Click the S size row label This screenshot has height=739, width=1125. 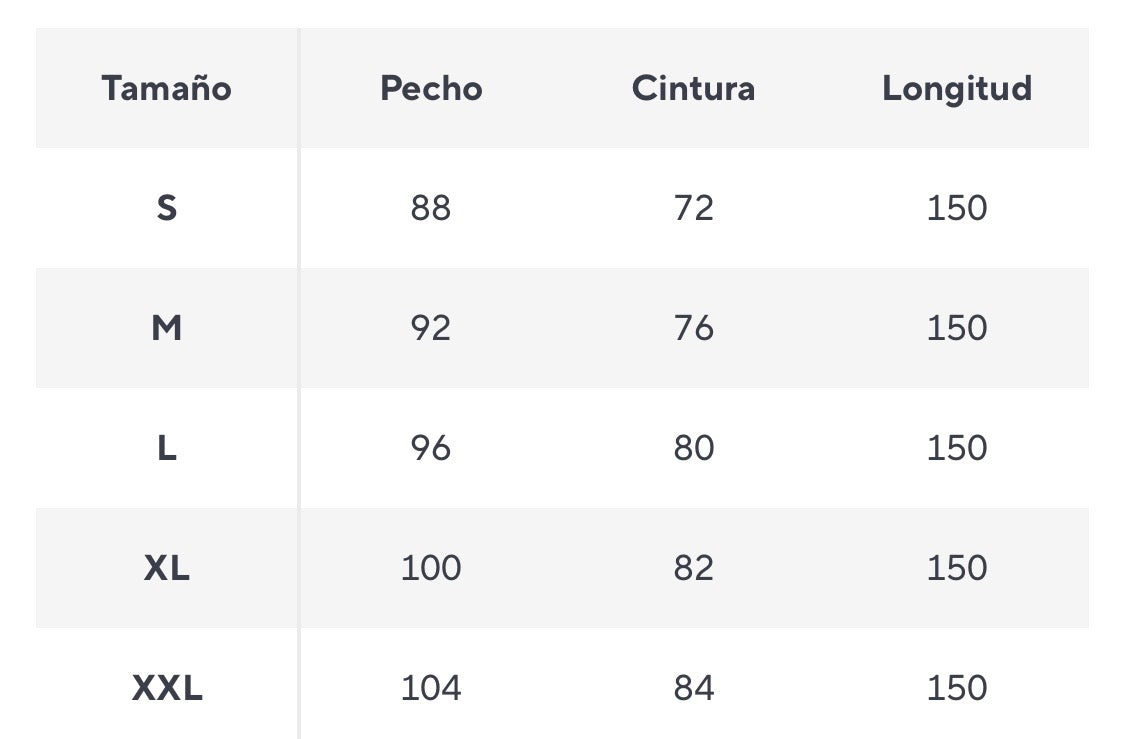click(x=166, y=208)
